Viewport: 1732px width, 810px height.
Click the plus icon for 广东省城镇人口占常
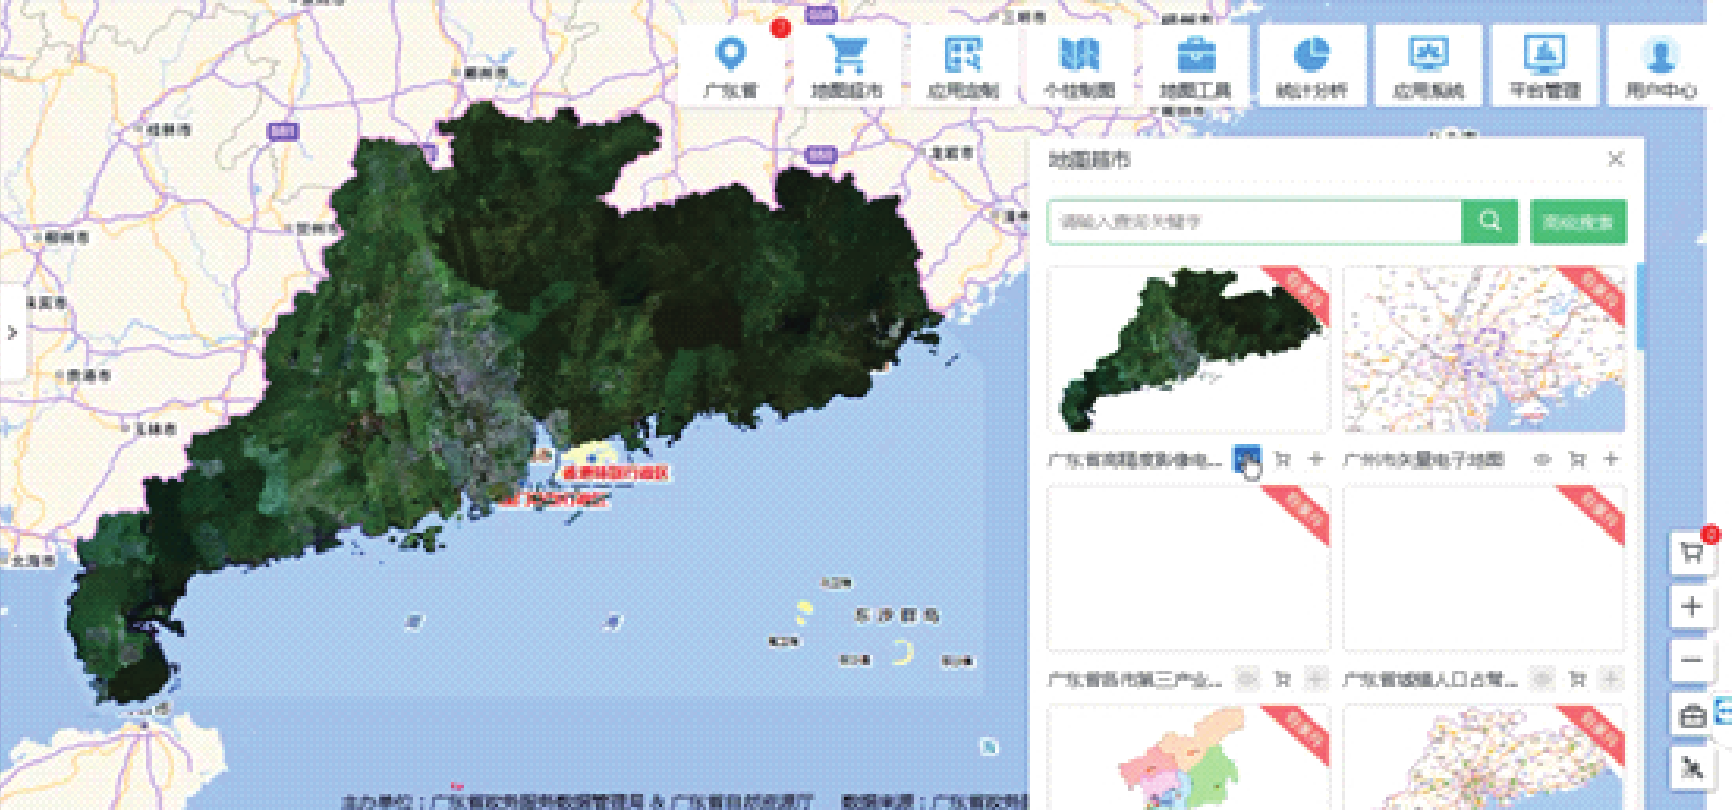pos(1611,679)
